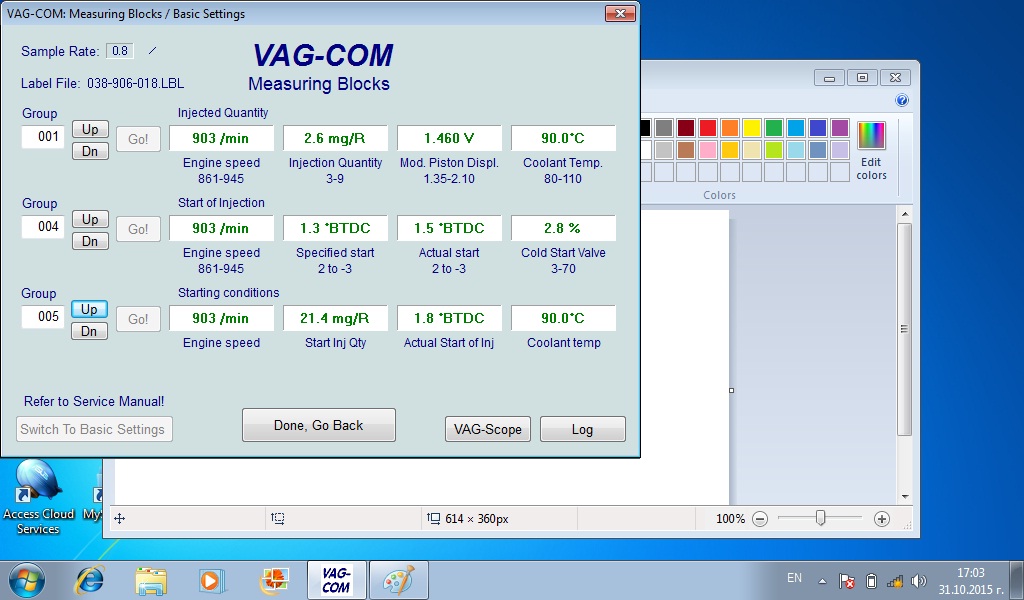Switch to Paint using its taskbar icon
The width and height of the screenshot is (1024, 600).
click(x=398, y=579)
